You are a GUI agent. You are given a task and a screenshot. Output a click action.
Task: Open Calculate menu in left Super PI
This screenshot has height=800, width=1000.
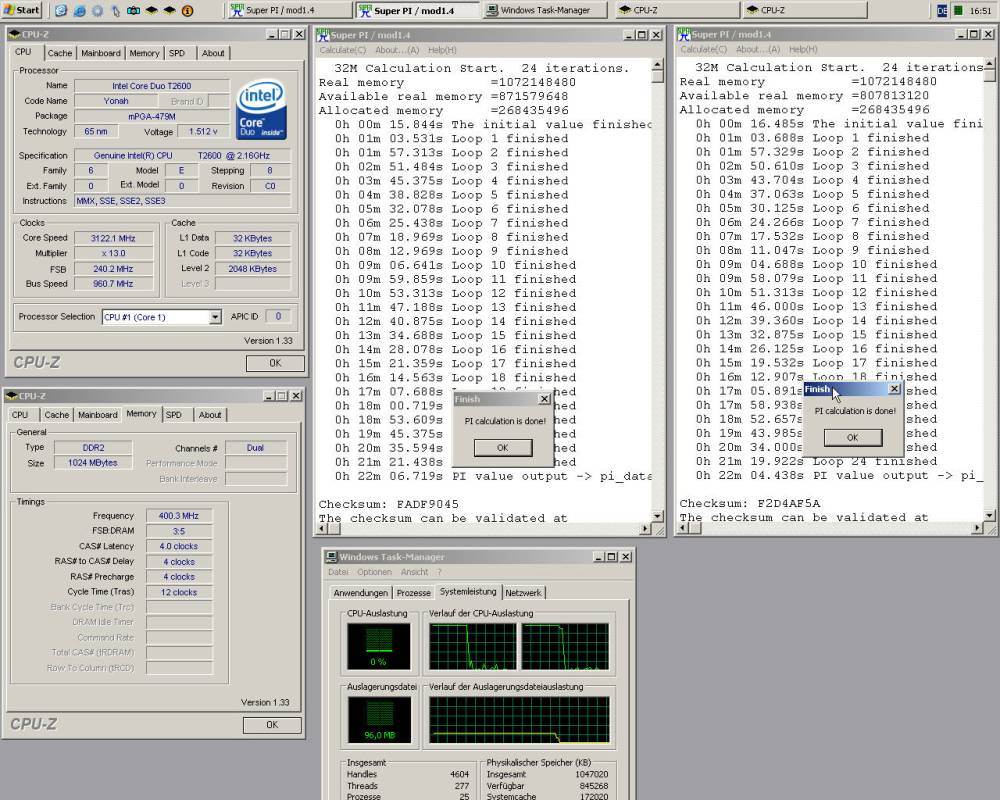[342, 50]
